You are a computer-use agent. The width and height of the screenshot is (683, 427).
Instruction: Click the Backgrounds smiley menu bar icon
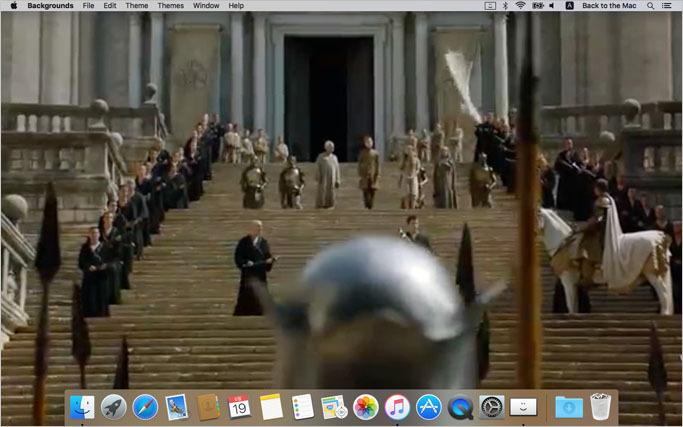(490, 6)
